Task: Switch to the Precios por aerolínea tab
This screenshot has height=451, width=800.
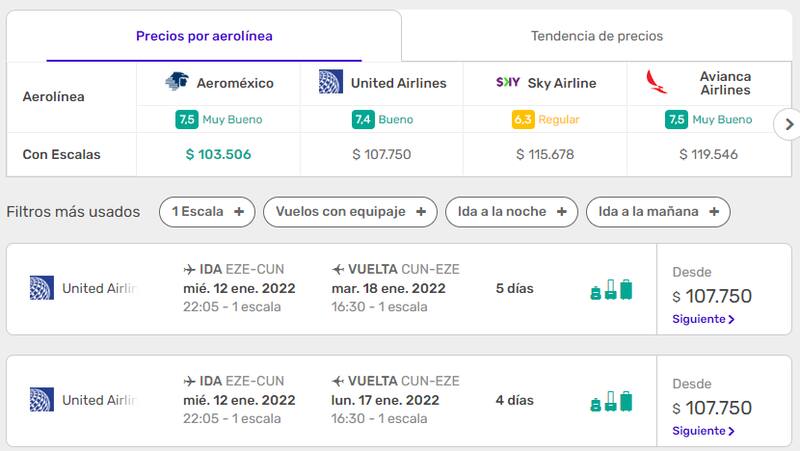Action: (x=204, y=36)
